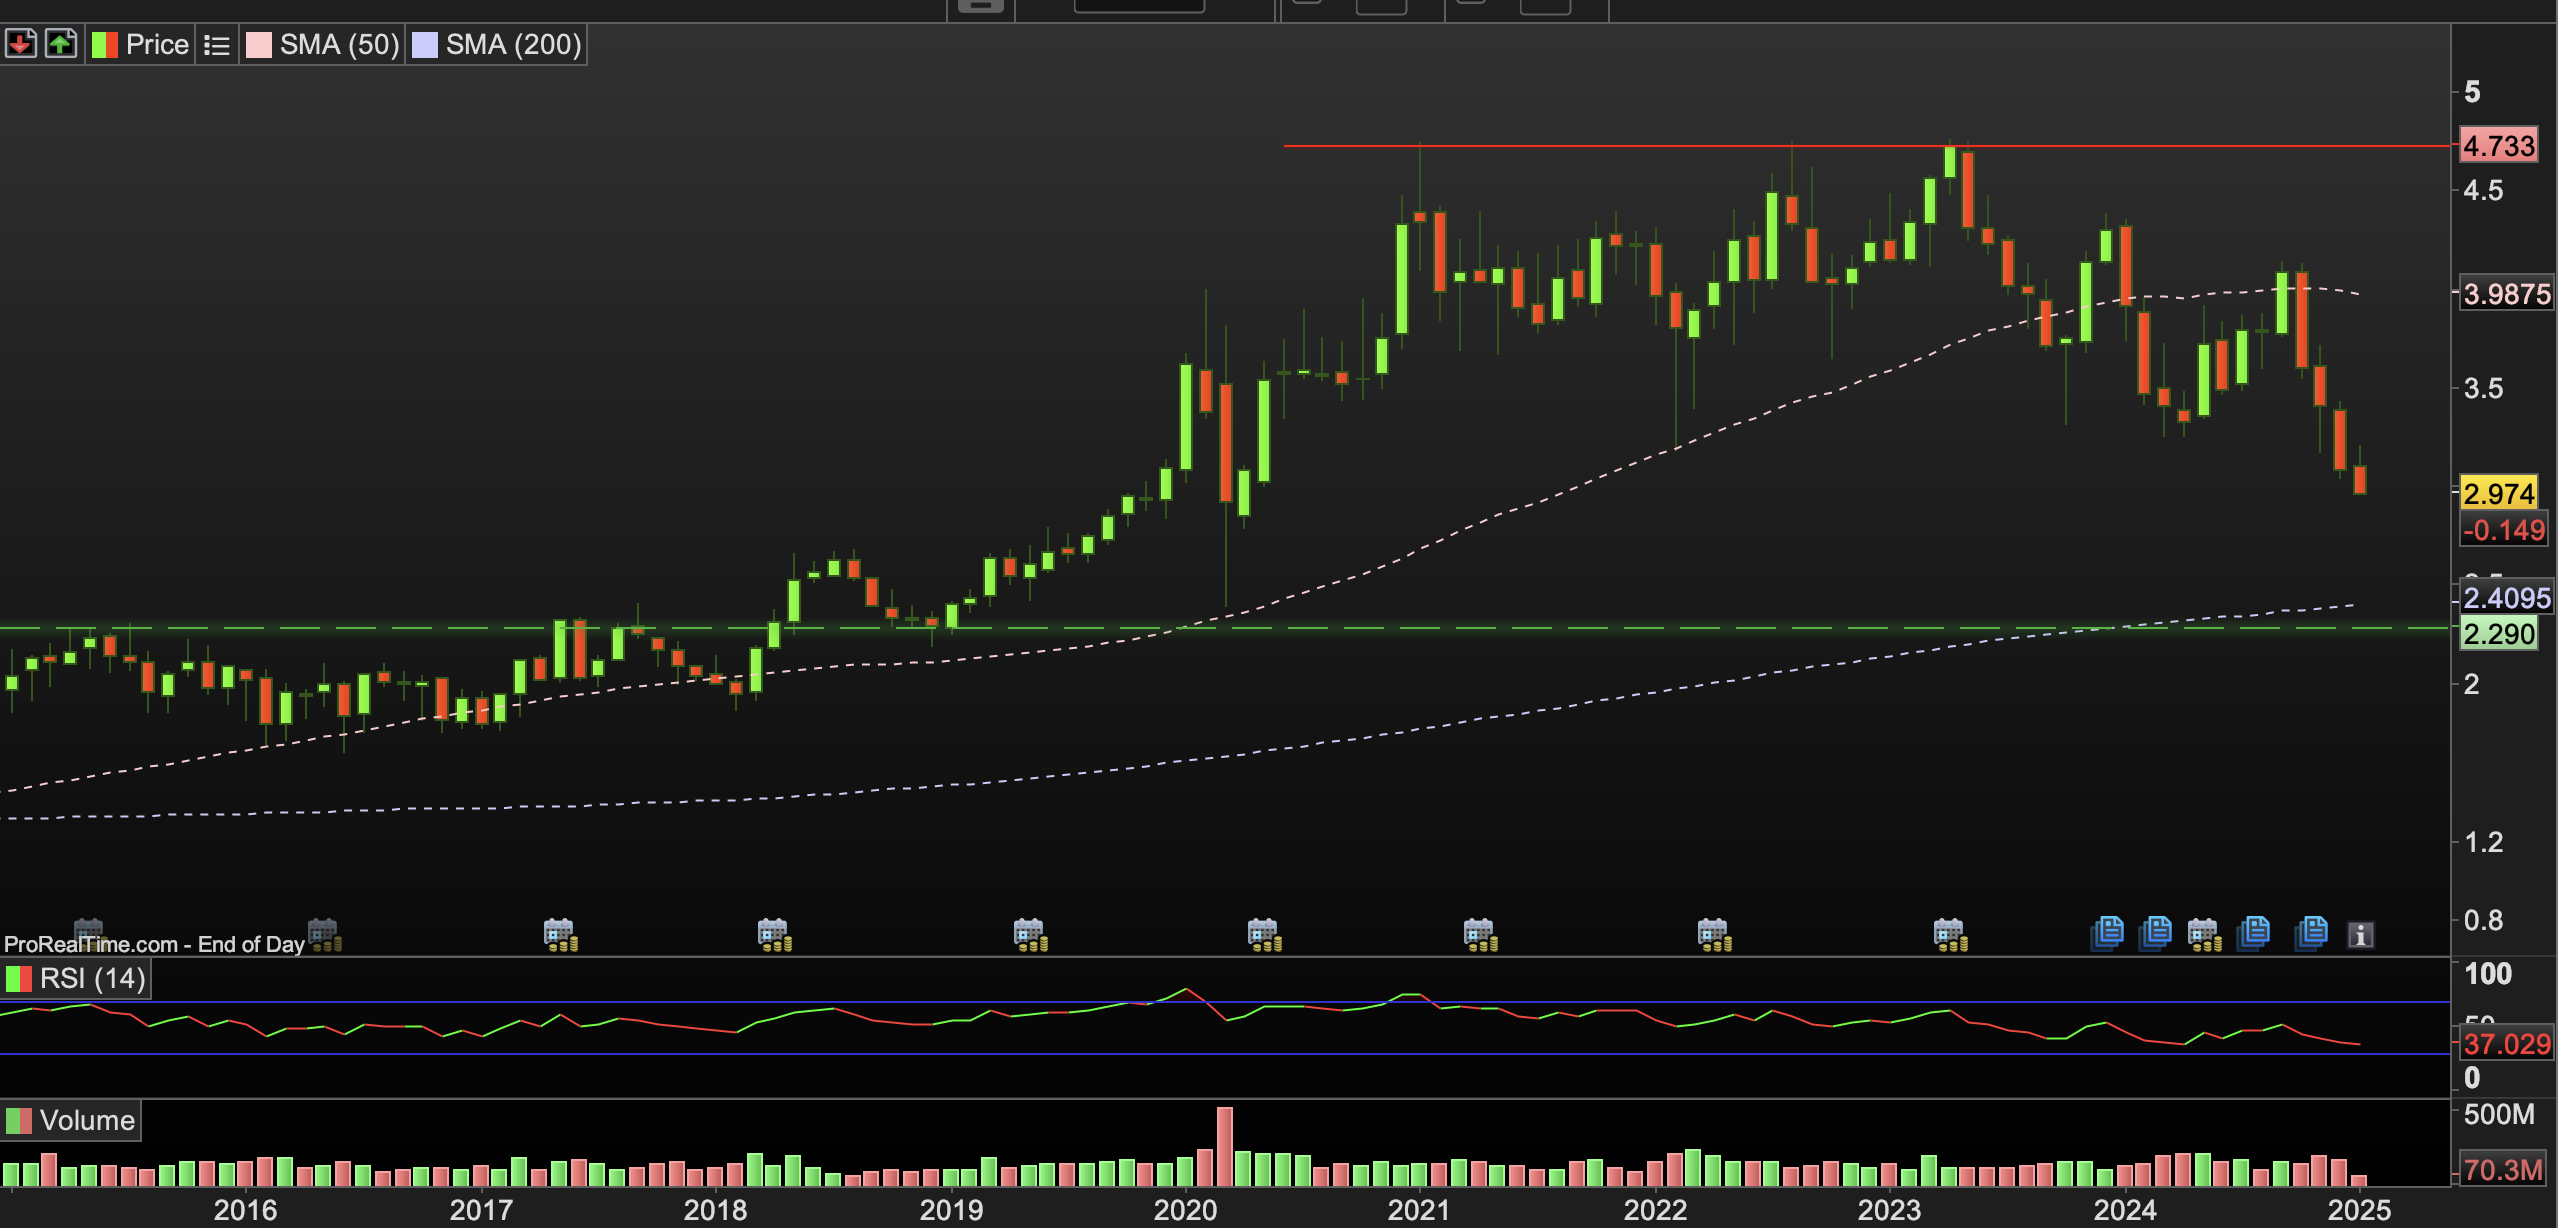The height and width of the screenshot is (1228, 2558).
Task: Open the last blue news document icon
Action: point(2312,933)
